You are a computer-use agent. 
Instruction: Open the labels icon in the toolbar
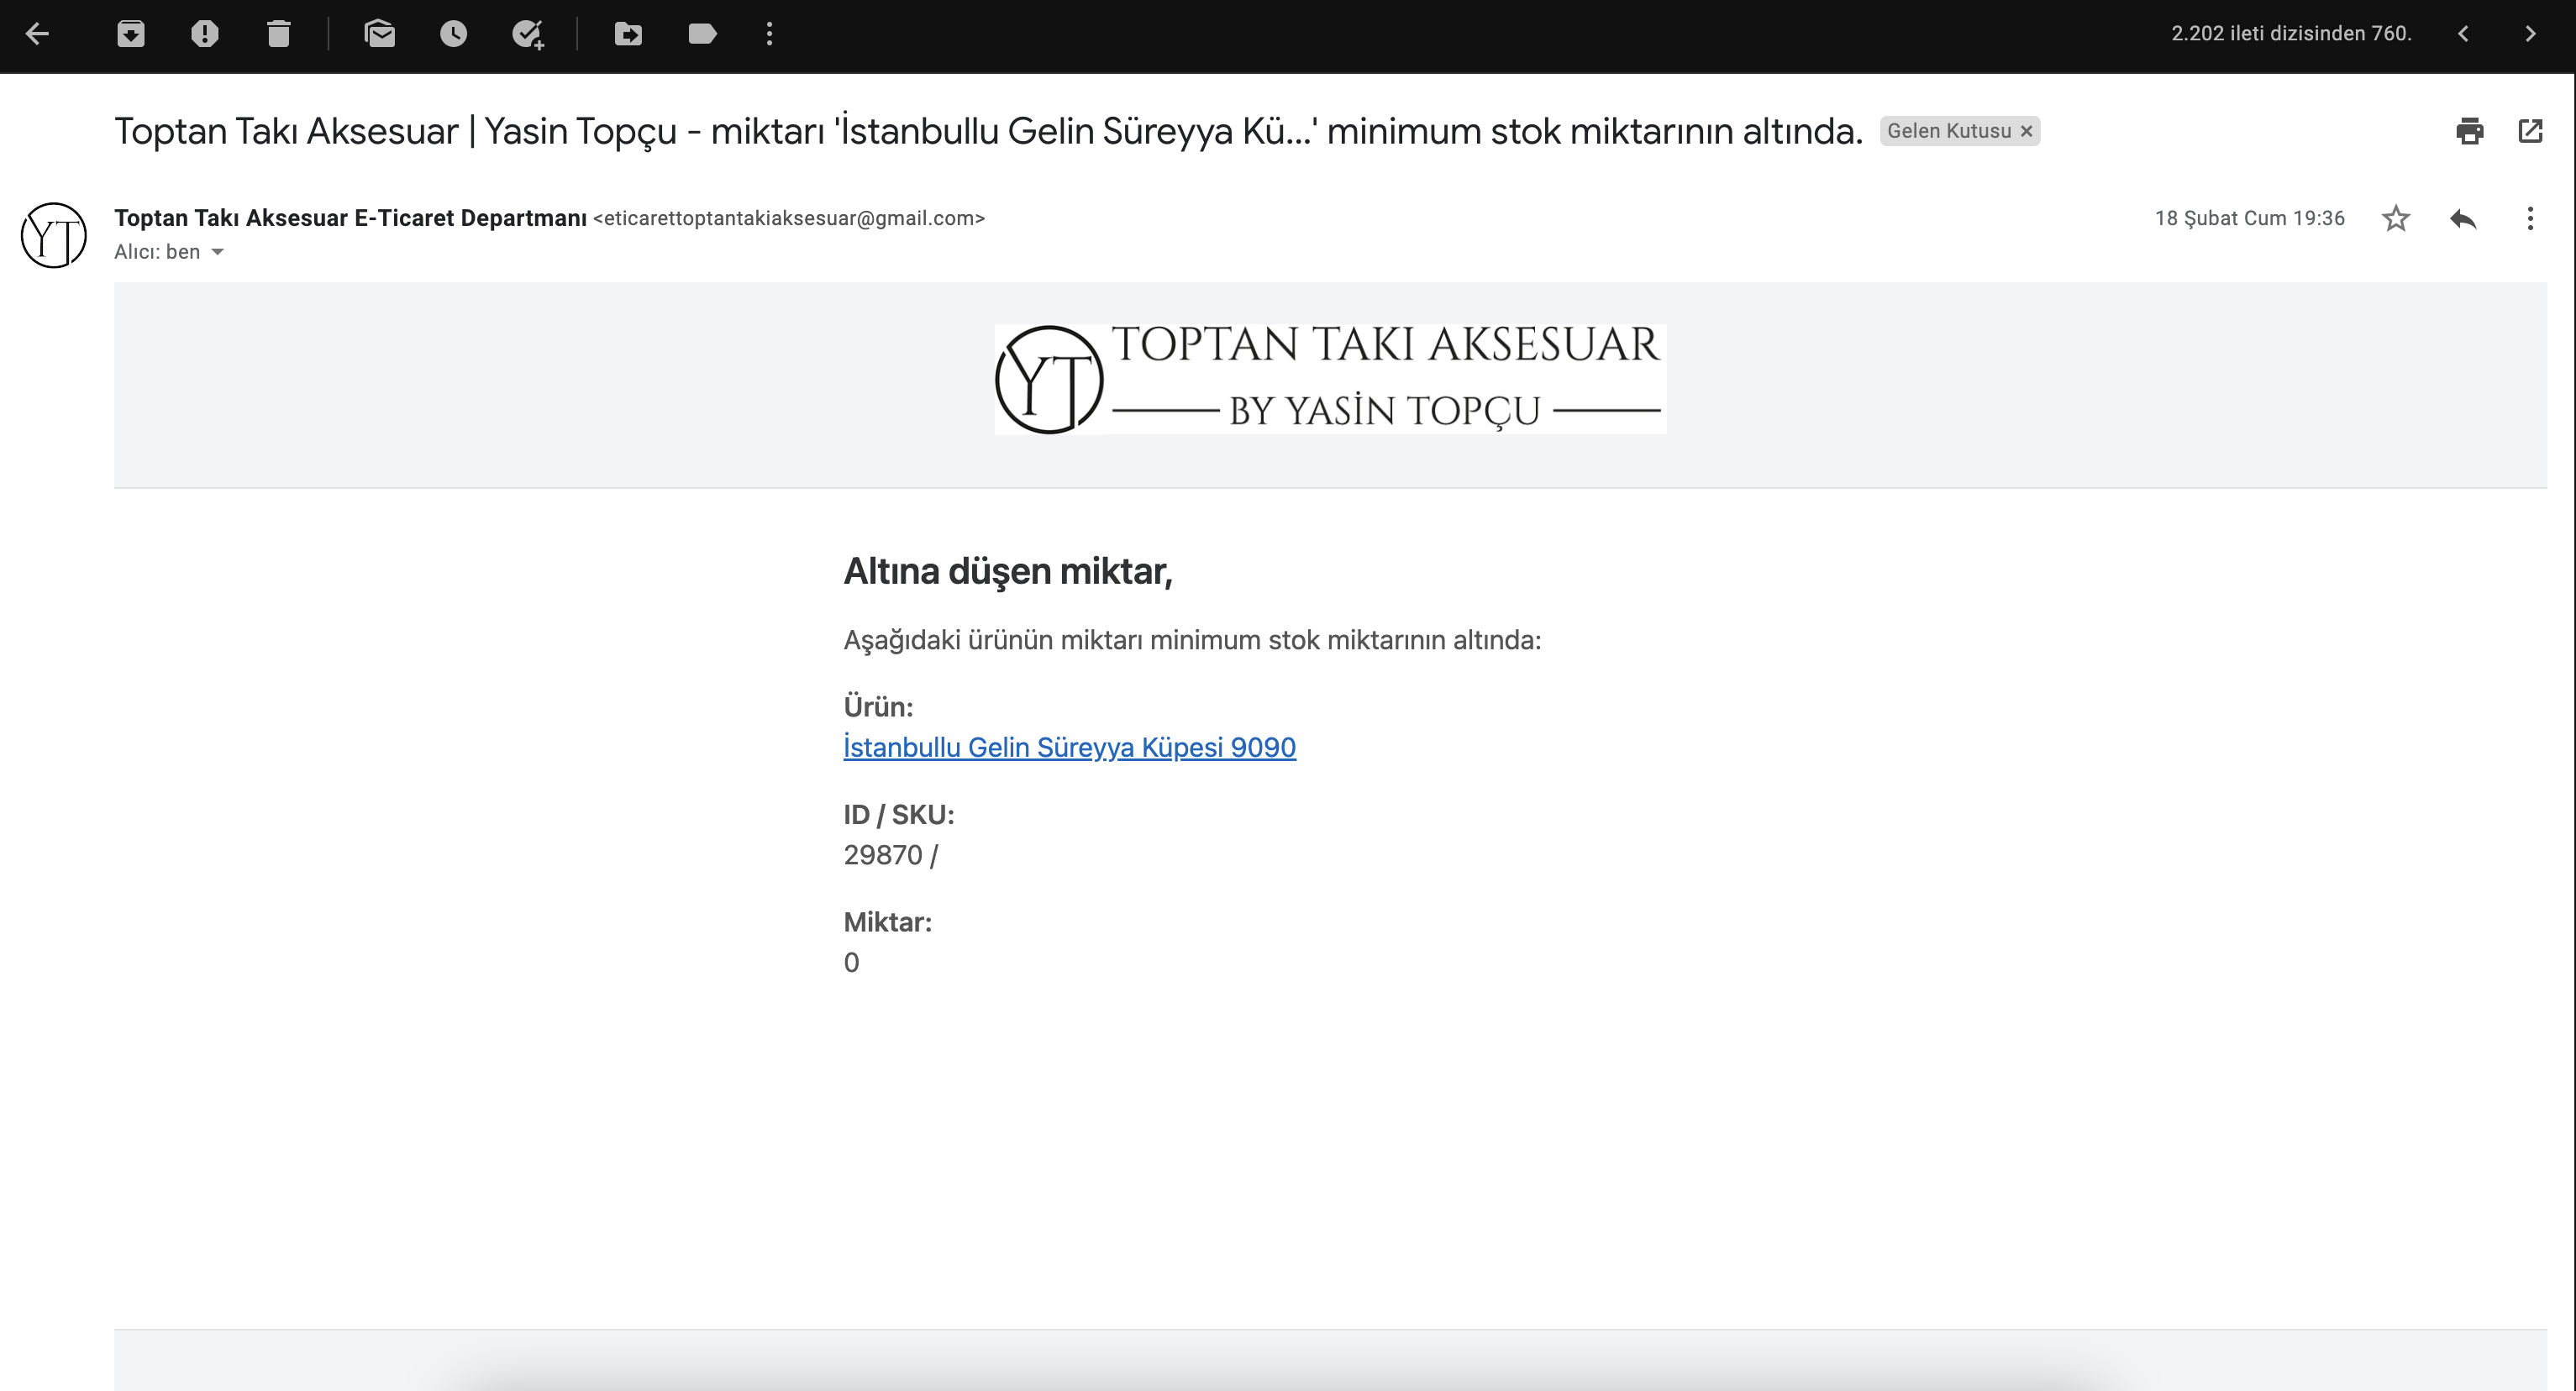pyautogui.click(x=702, y=34)
